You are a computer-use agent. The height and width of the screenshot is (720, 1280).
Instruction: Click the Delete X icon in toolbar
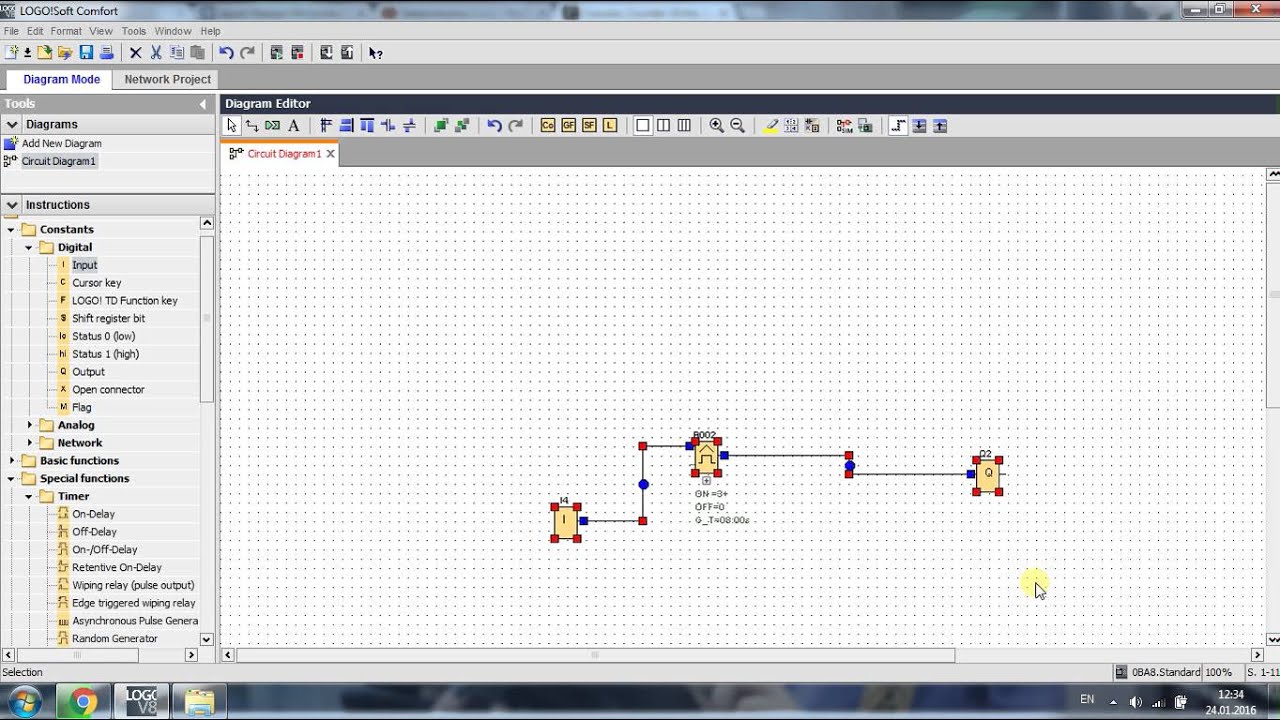pos(136,52)
